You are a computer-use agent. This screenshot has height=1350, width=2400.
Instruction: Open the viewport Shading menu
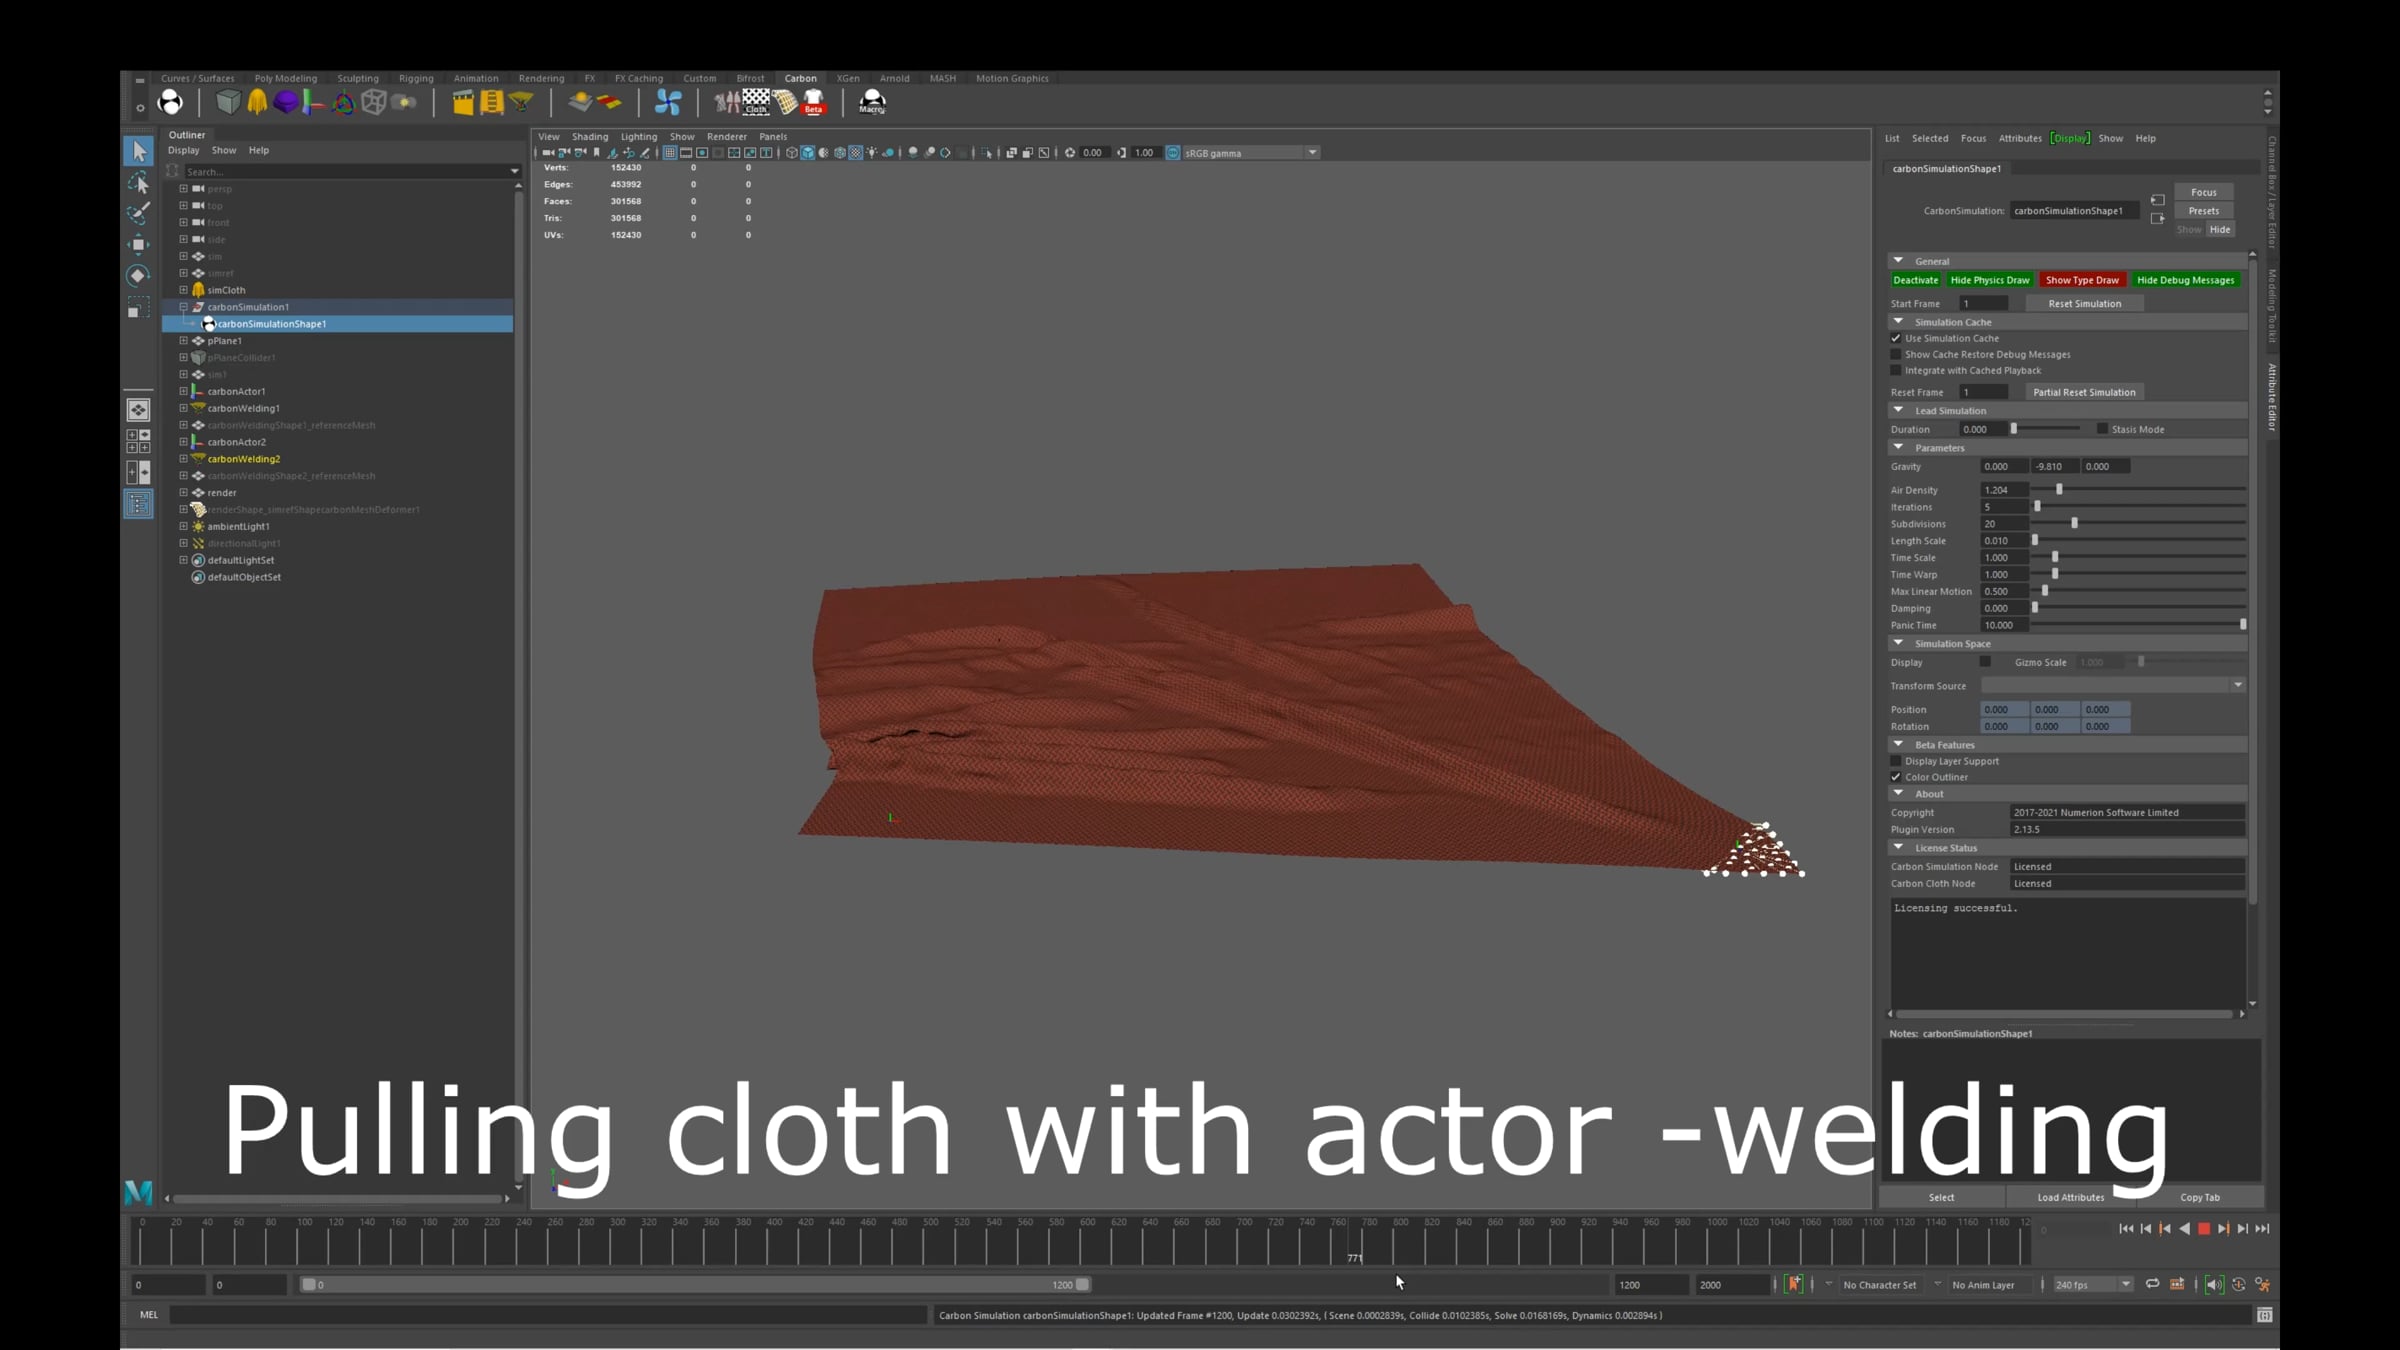pyautogui.click(x=589, y=136)
